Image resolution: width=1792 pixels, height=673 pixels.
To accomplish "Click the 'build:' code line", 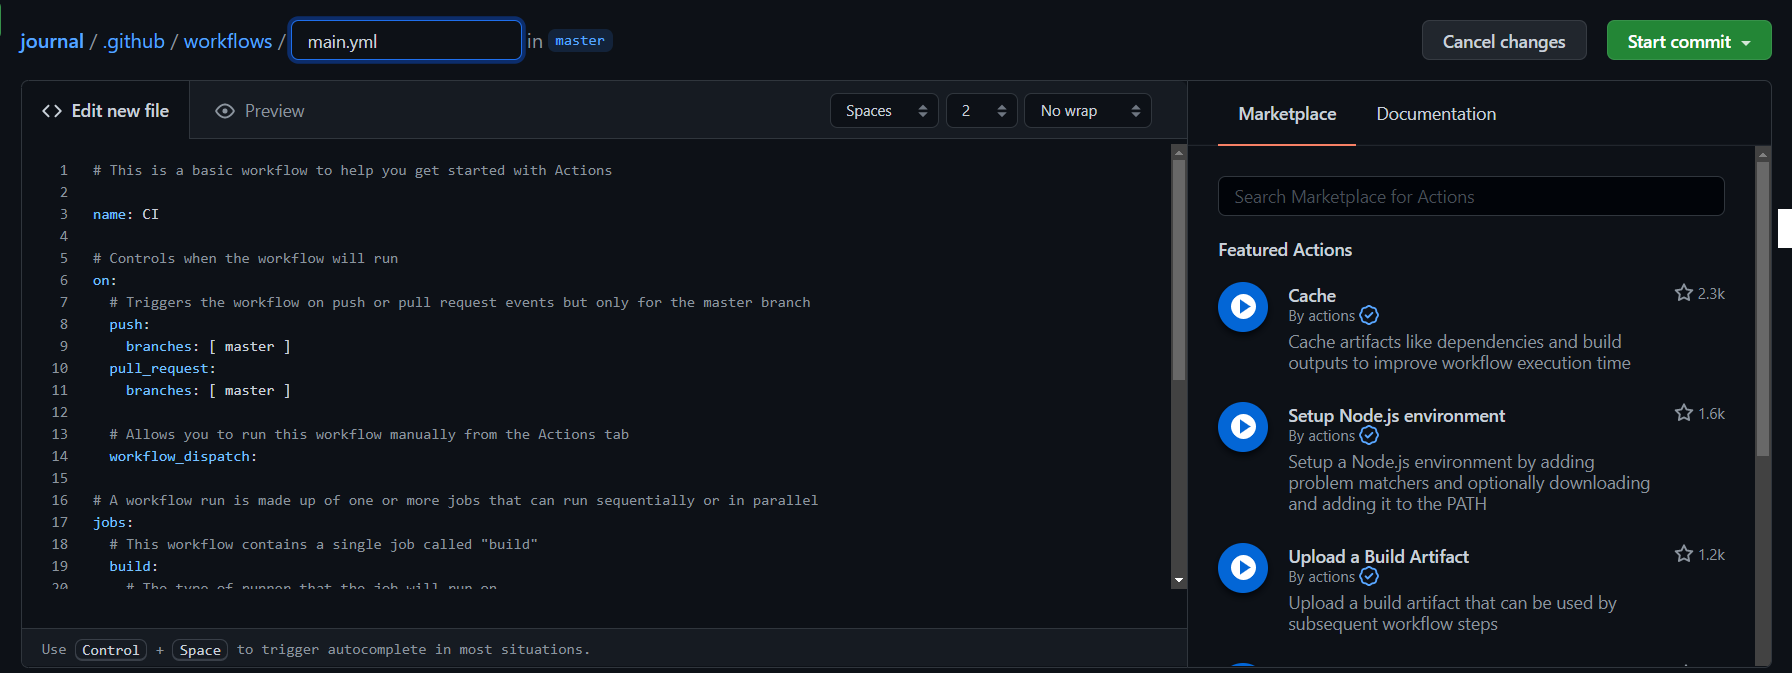I will pyautogui.click(x=134, y=566).
